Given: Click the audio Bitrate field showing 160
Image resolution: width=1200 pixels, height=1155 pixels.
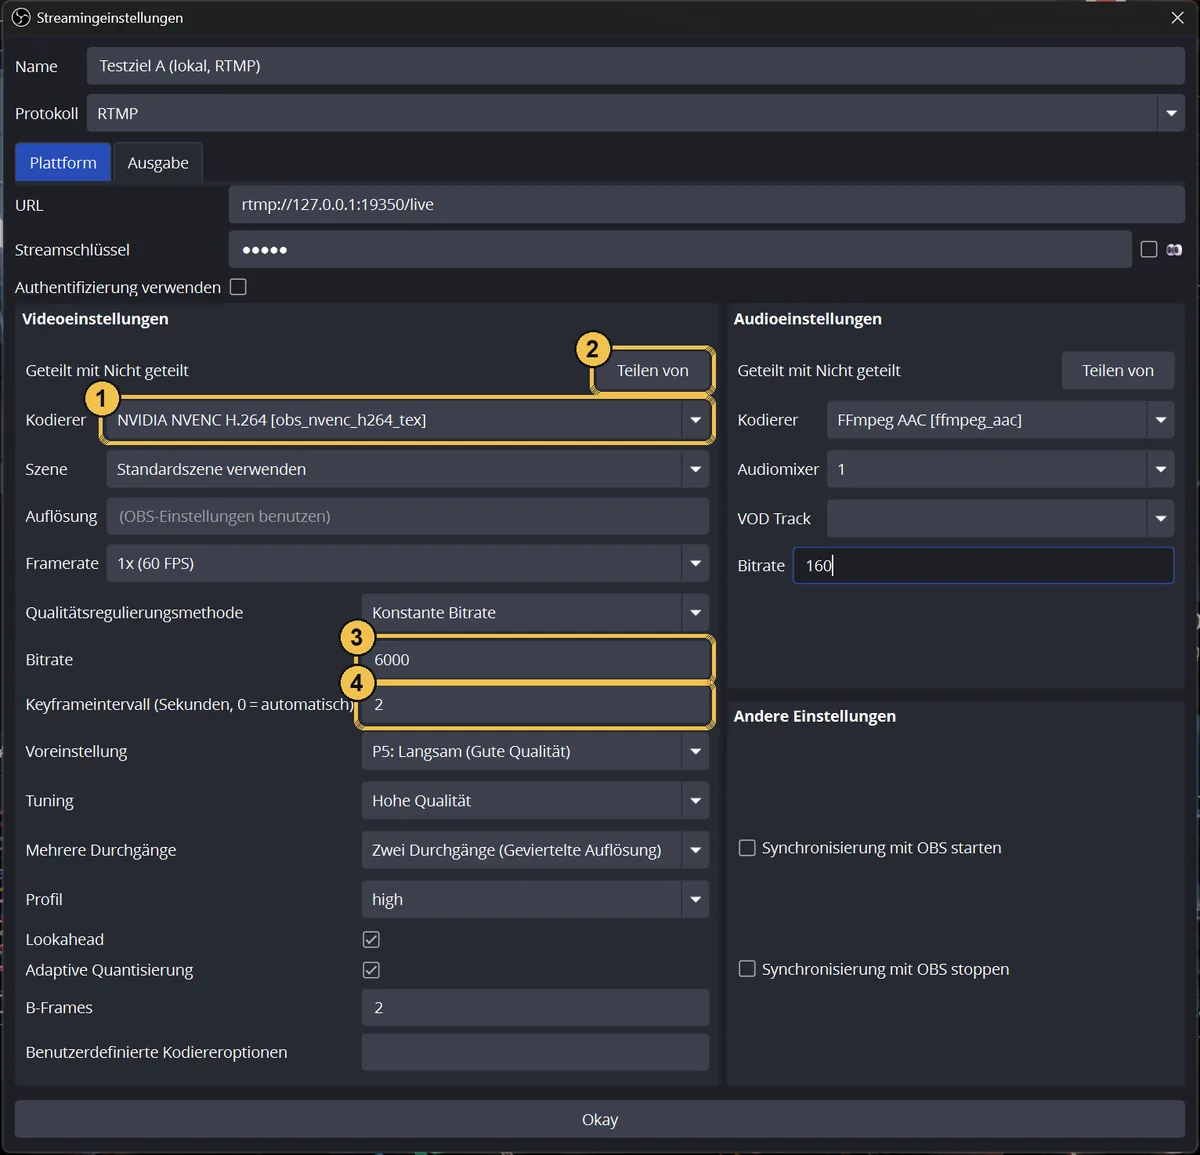Looking at the screenshot, I should coord(983,565).
